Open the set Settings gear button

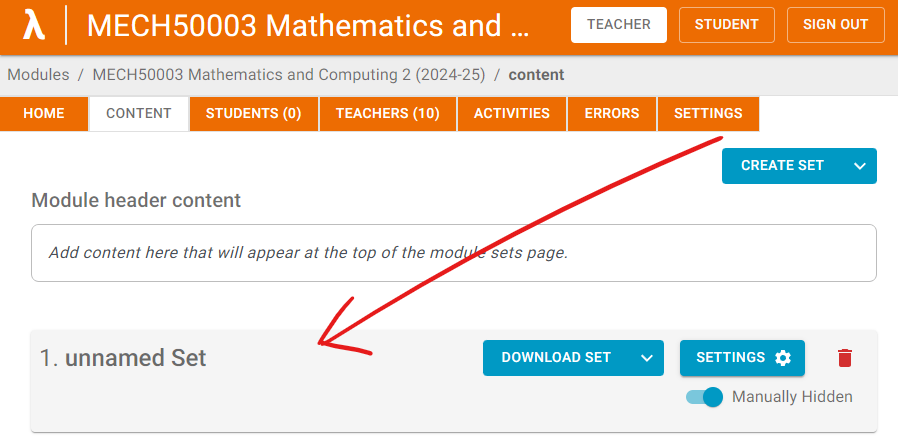point(742,358)
